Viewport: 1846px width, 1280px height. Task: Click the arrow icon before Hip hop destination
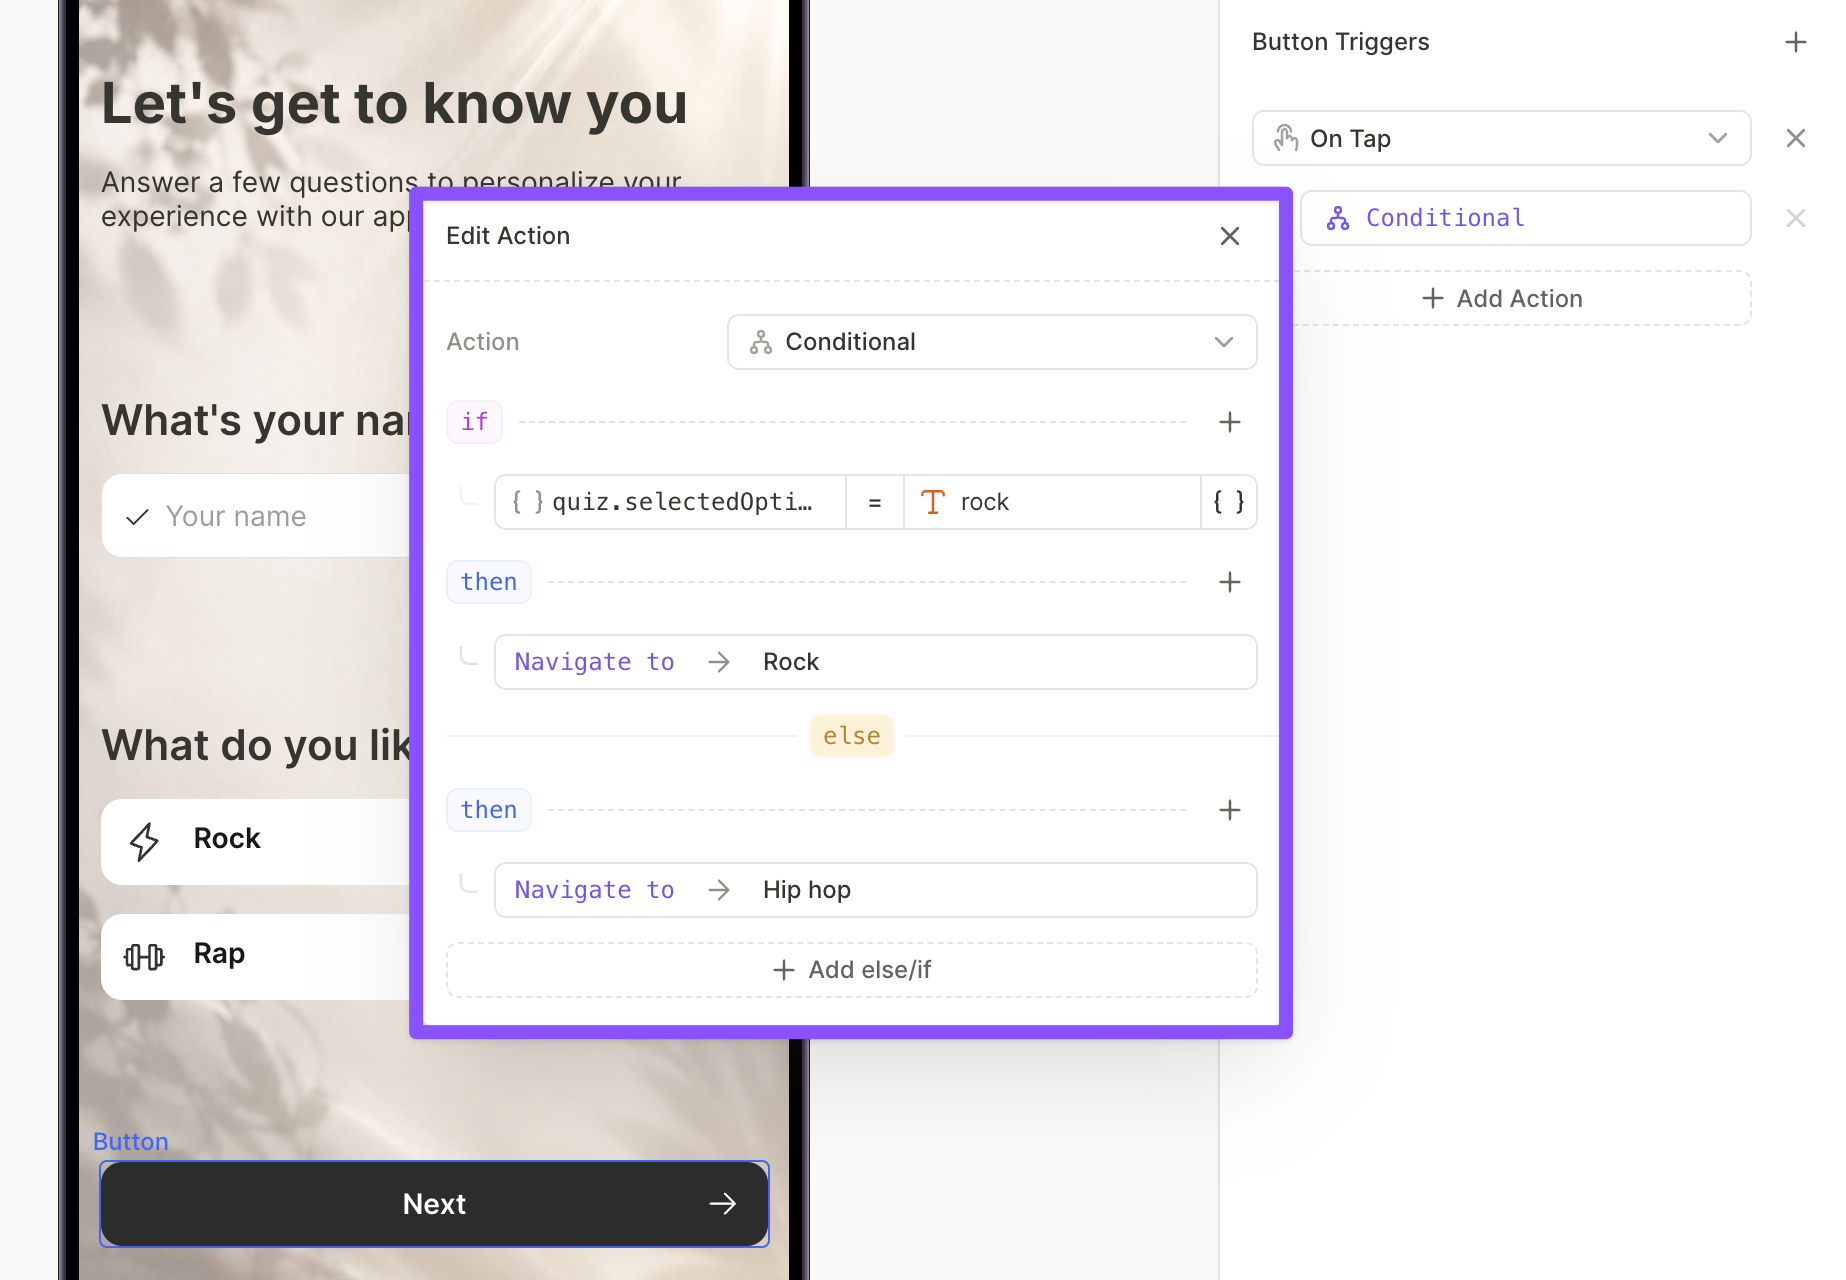click(x=719, y=890)
